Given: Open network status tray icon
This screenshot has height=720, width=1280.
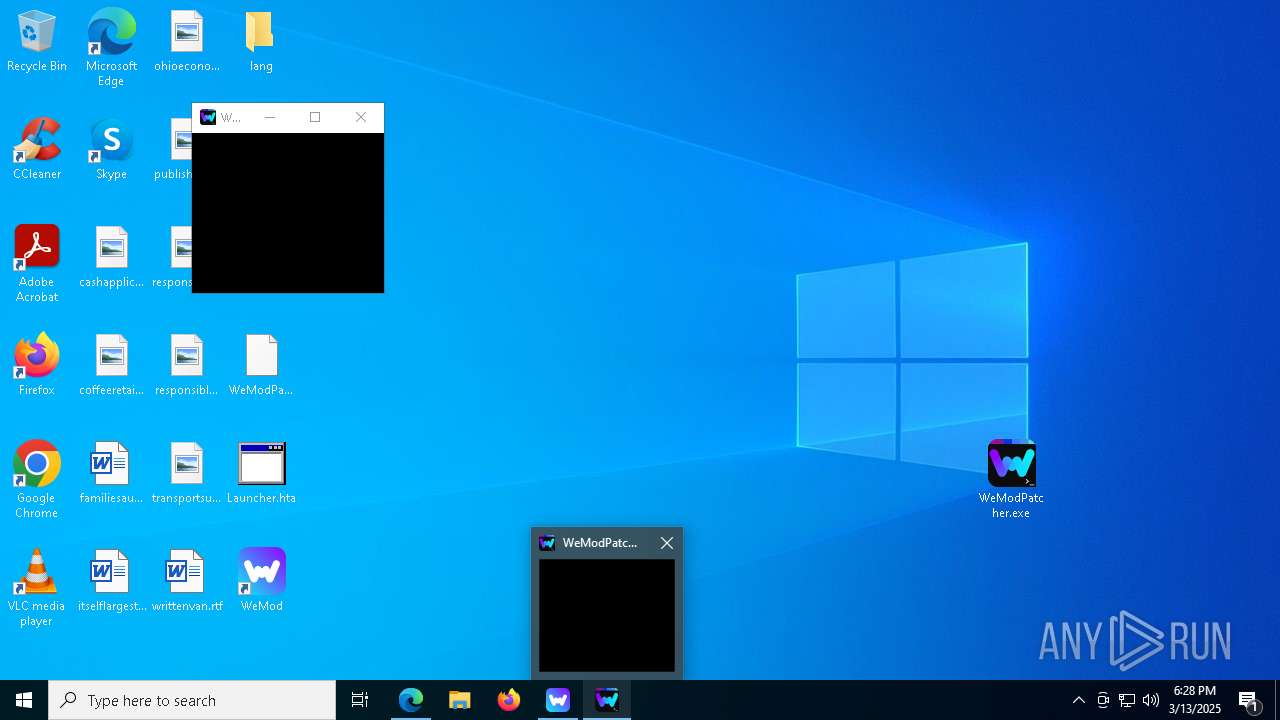Looking at the screenshot, I should click(x=1127, y=700).
